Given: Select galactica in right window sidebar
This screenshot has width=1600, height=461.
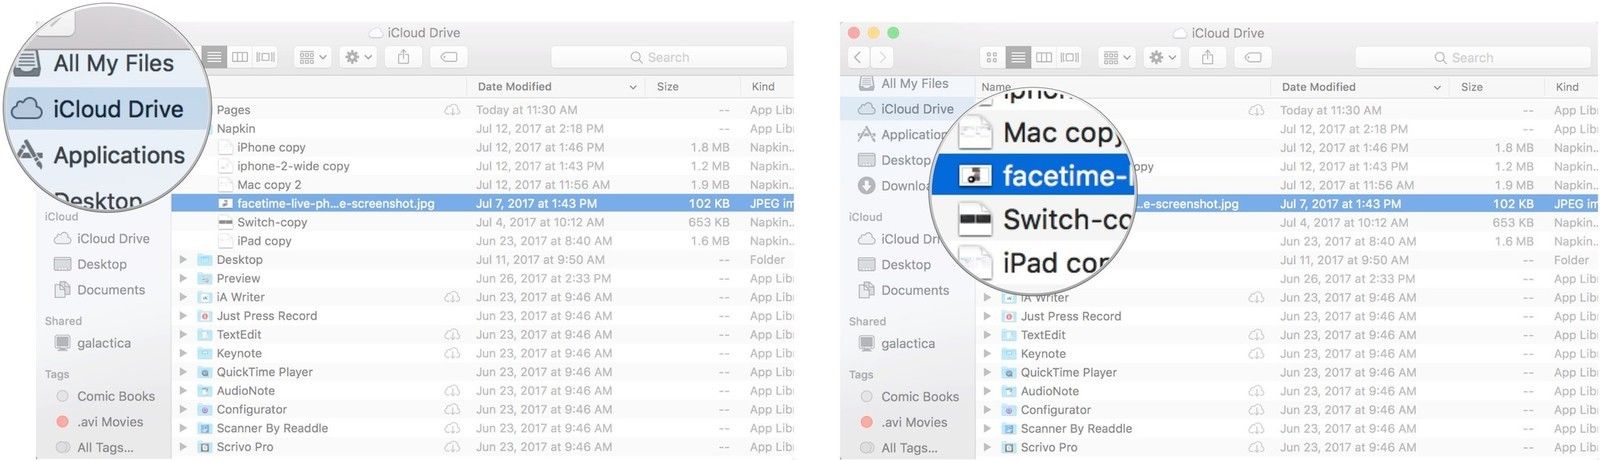Looking at the screenshot, I should (x=908, y=343).
